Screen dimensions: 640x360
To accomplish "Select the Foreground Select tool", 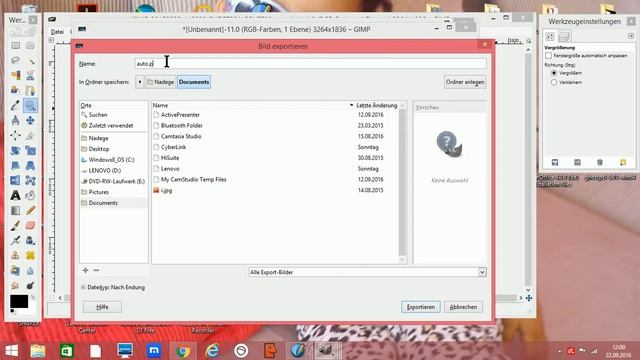I will click(x=15, y=90).
